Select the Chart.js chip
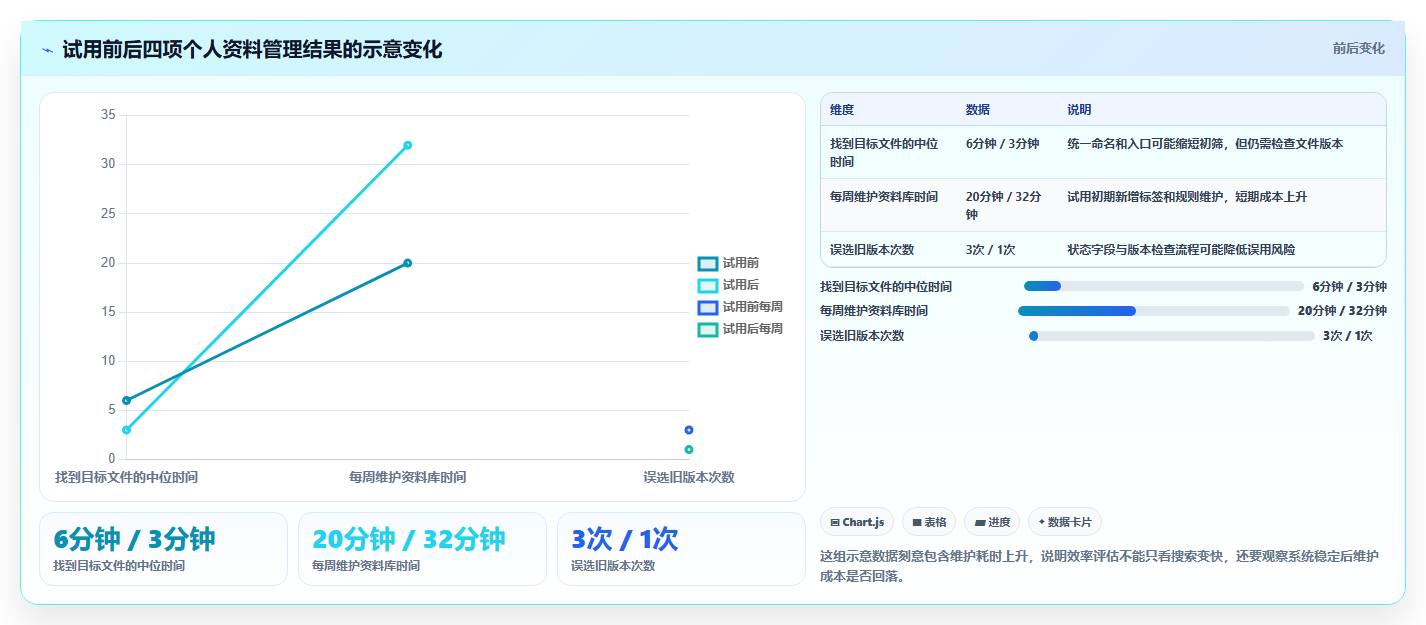This screenshot has width=1426, height=625. pyautogui.click(x=857, y=522)
